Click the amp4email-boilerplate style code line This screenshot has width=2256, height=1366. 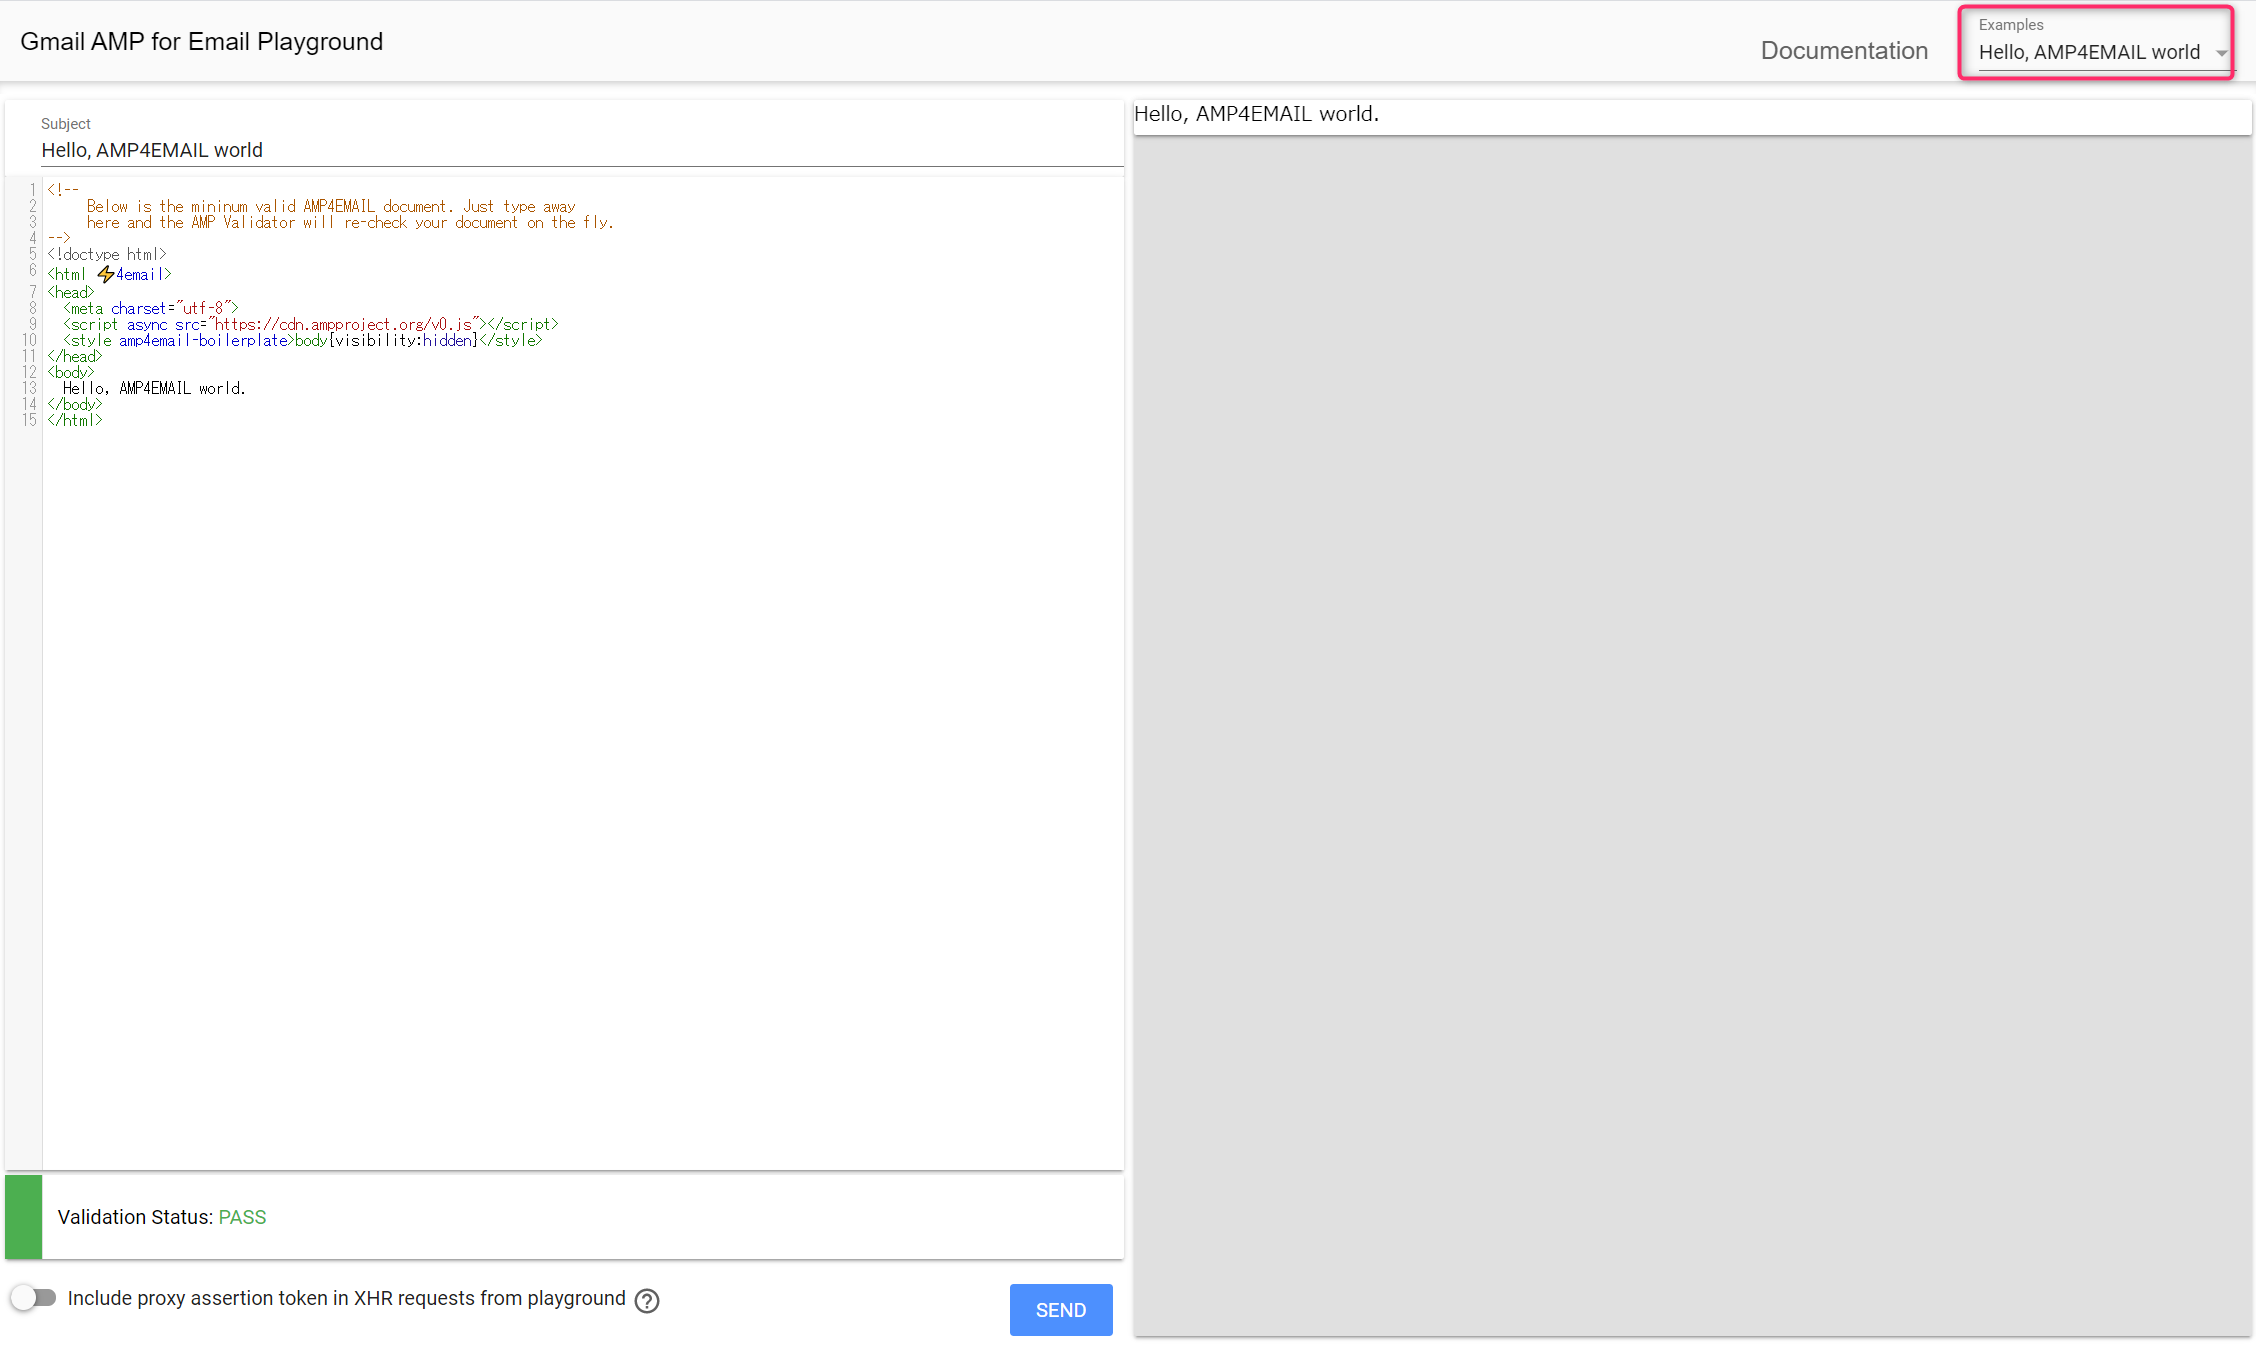(x=303, y=340)
